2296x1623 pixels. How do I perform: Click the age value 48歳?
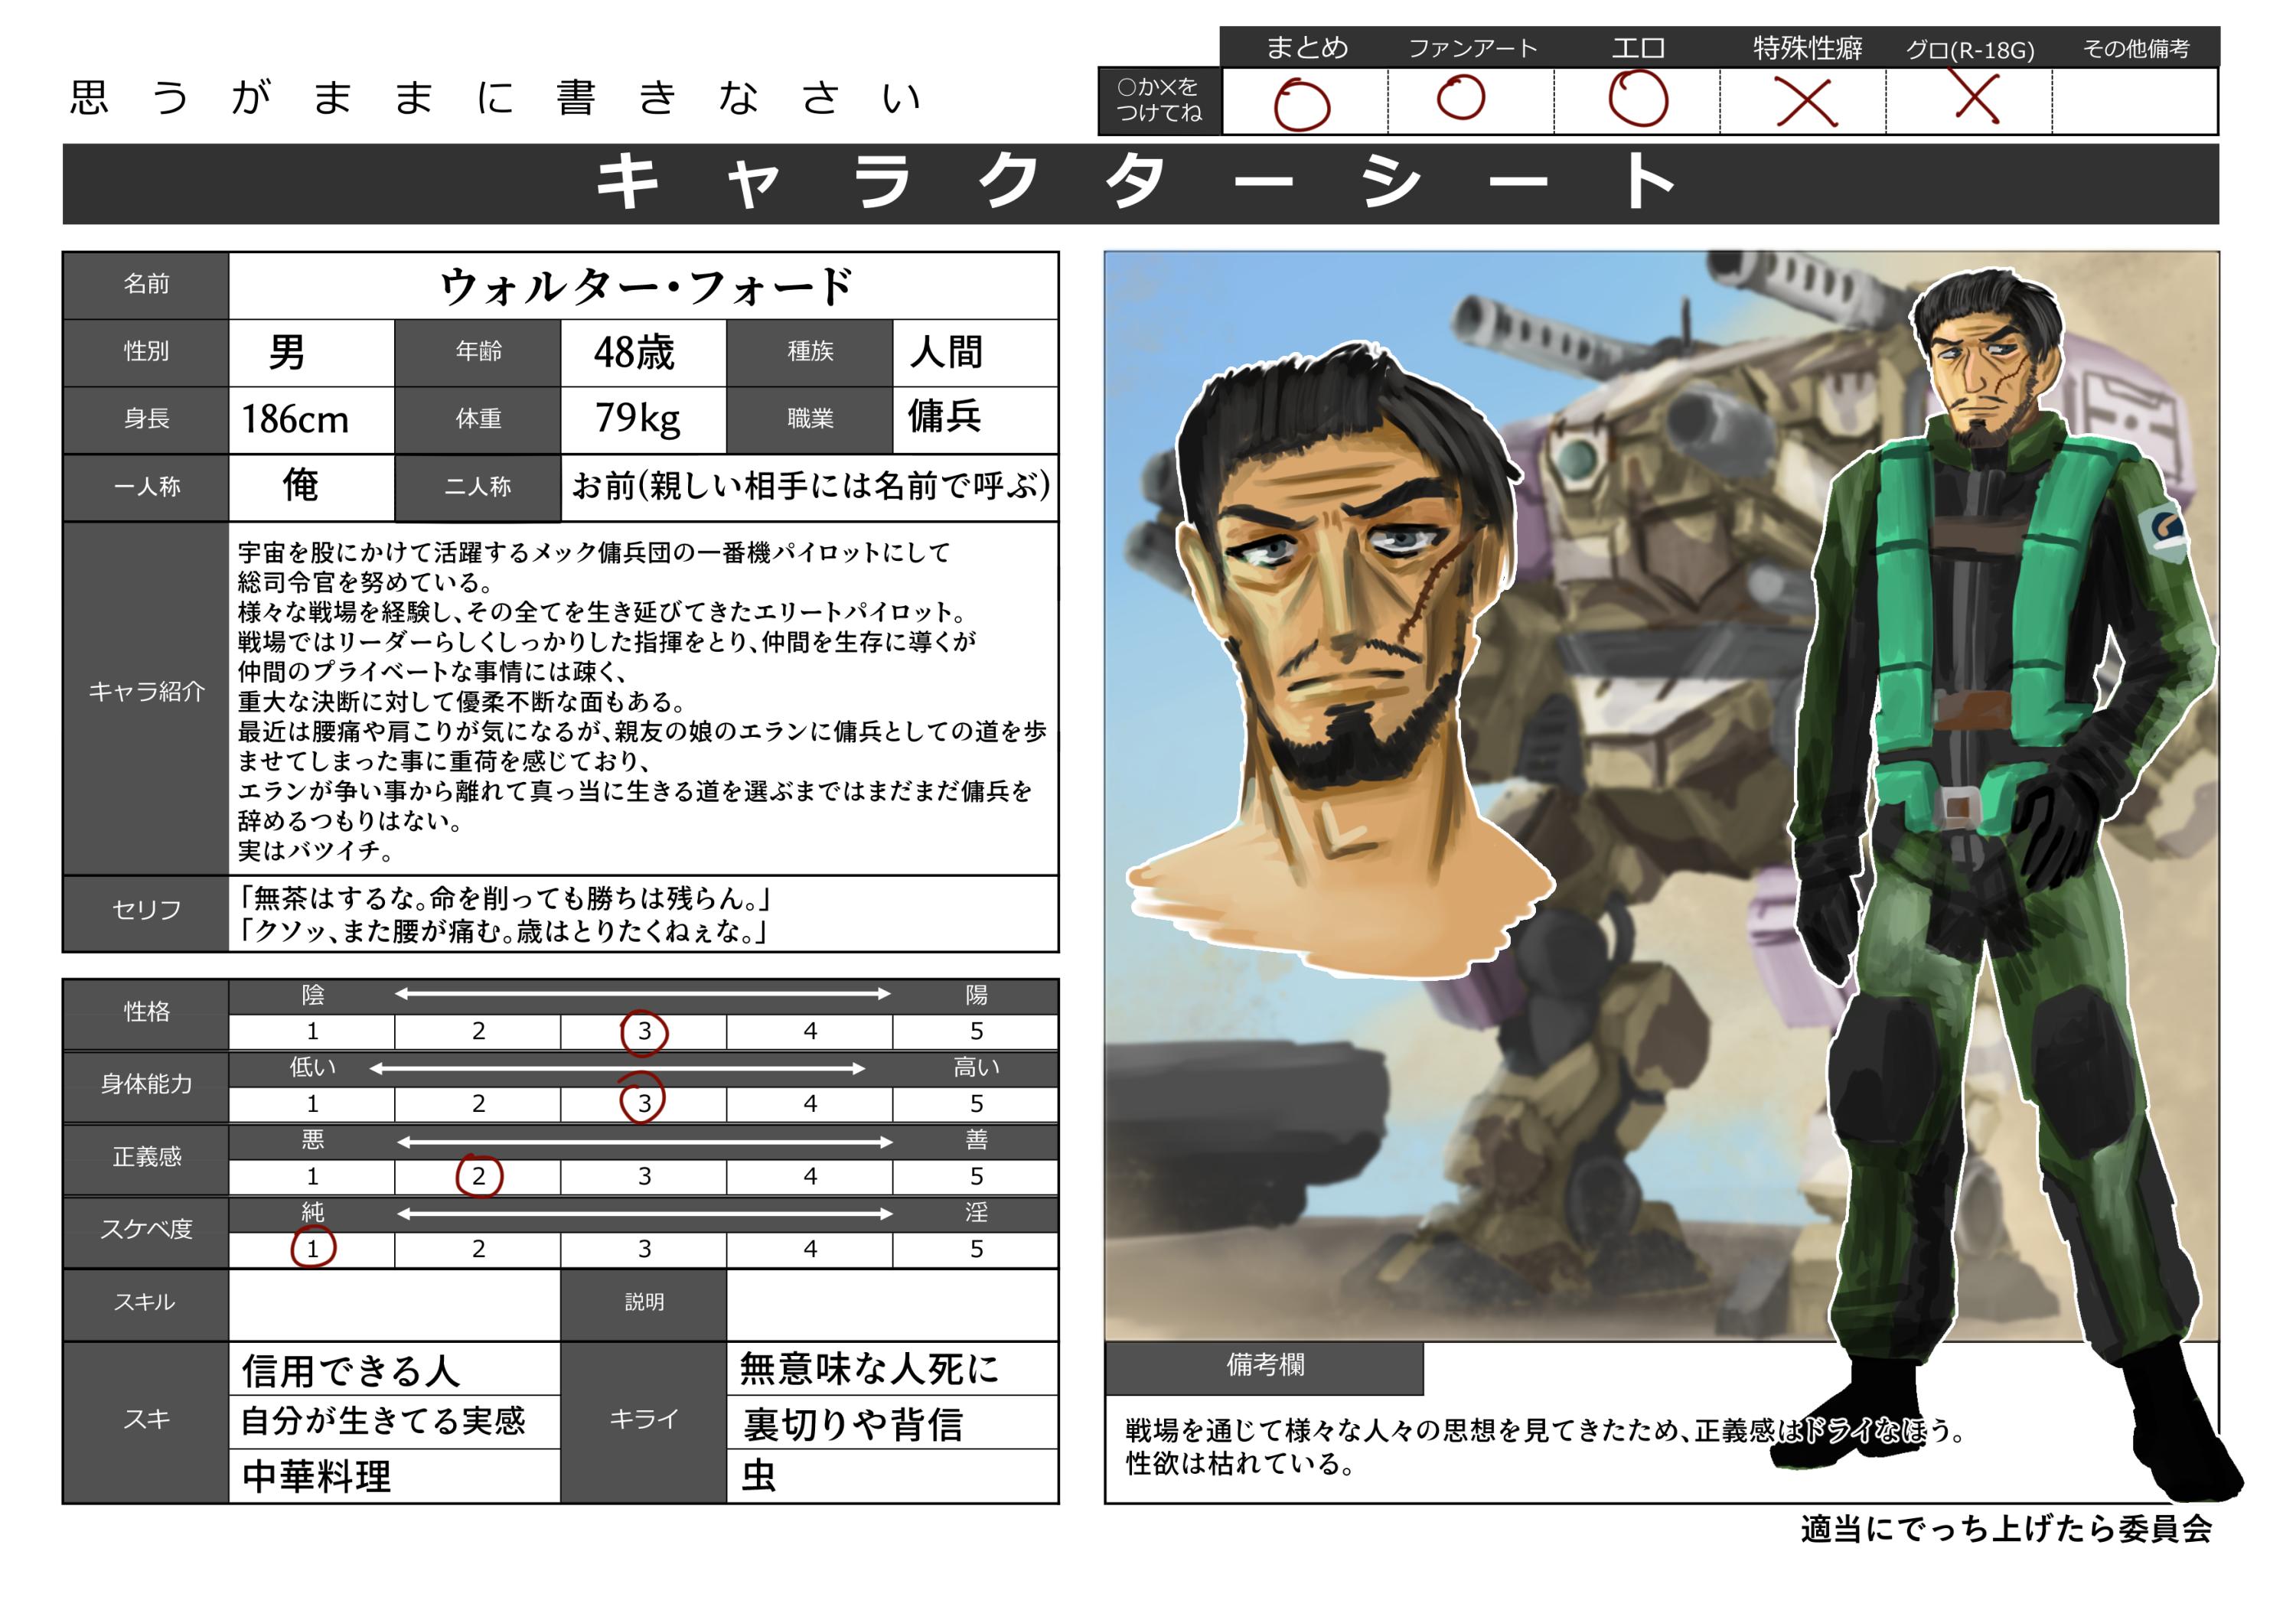(634, 353)
